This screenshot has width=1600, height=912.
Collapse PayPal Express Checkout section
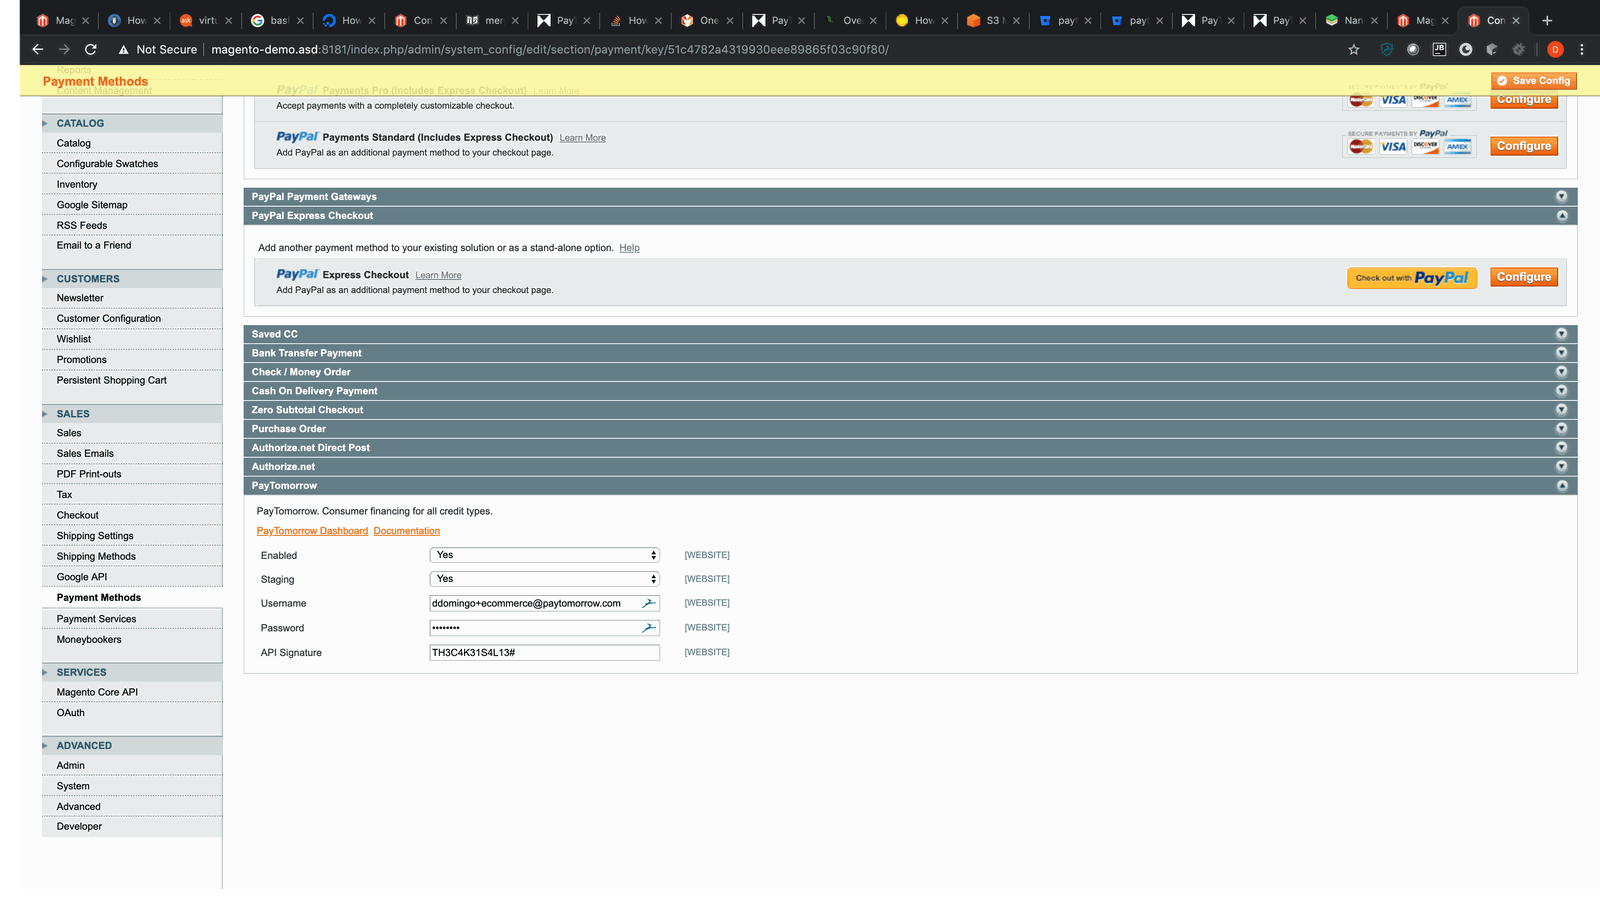pyautogui.click(x=910, y=216)
